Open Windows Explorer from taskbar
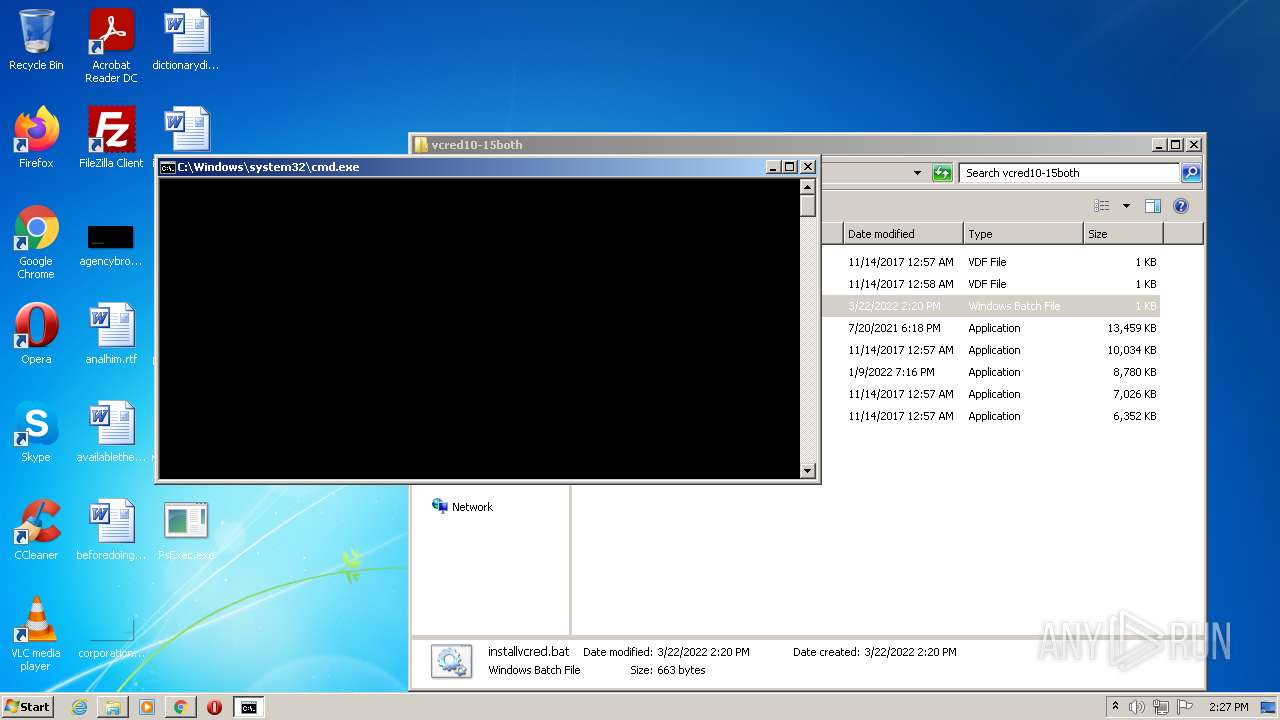 click(x=113, y=707)
